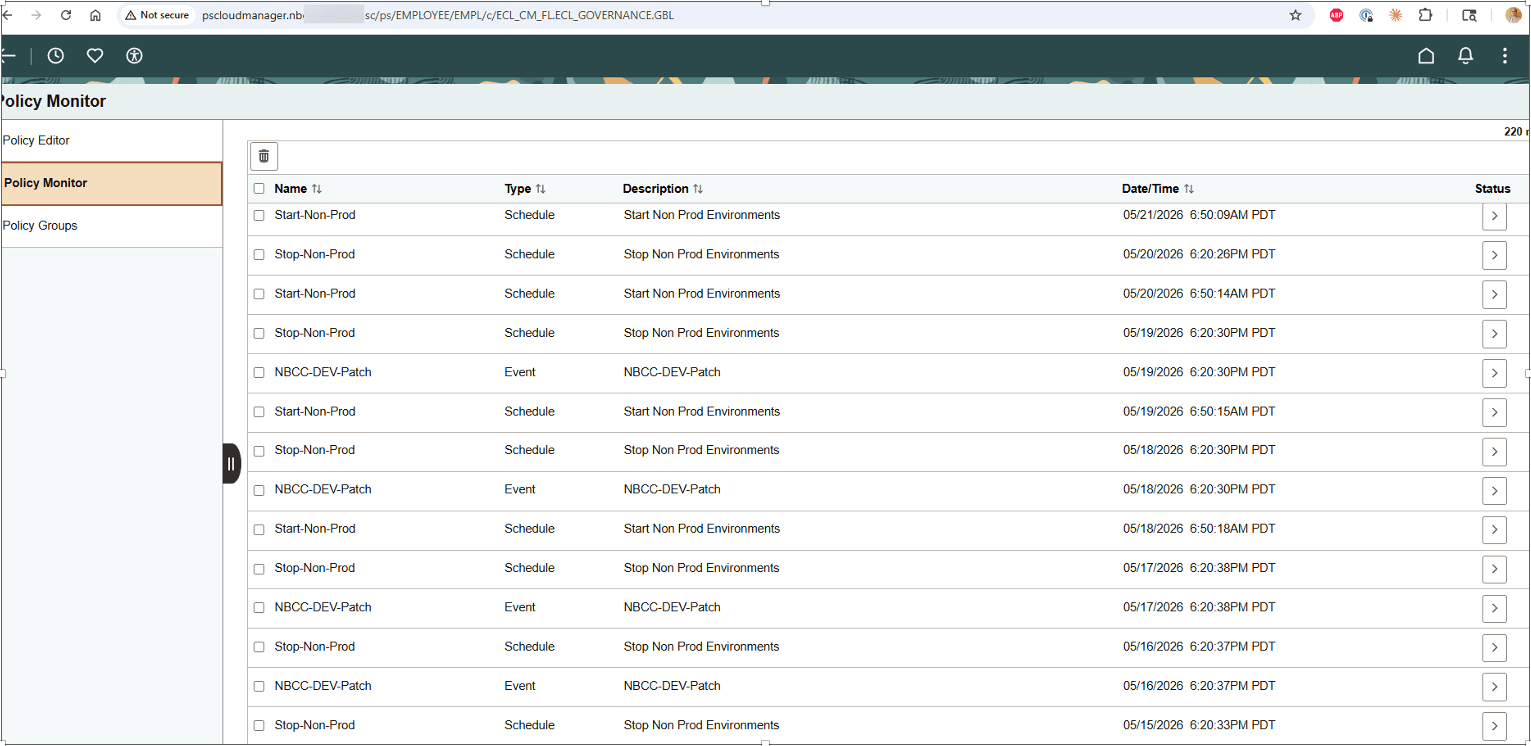Click the browser forward arrow
The image size is (1531, 746).
coord(36,15)
